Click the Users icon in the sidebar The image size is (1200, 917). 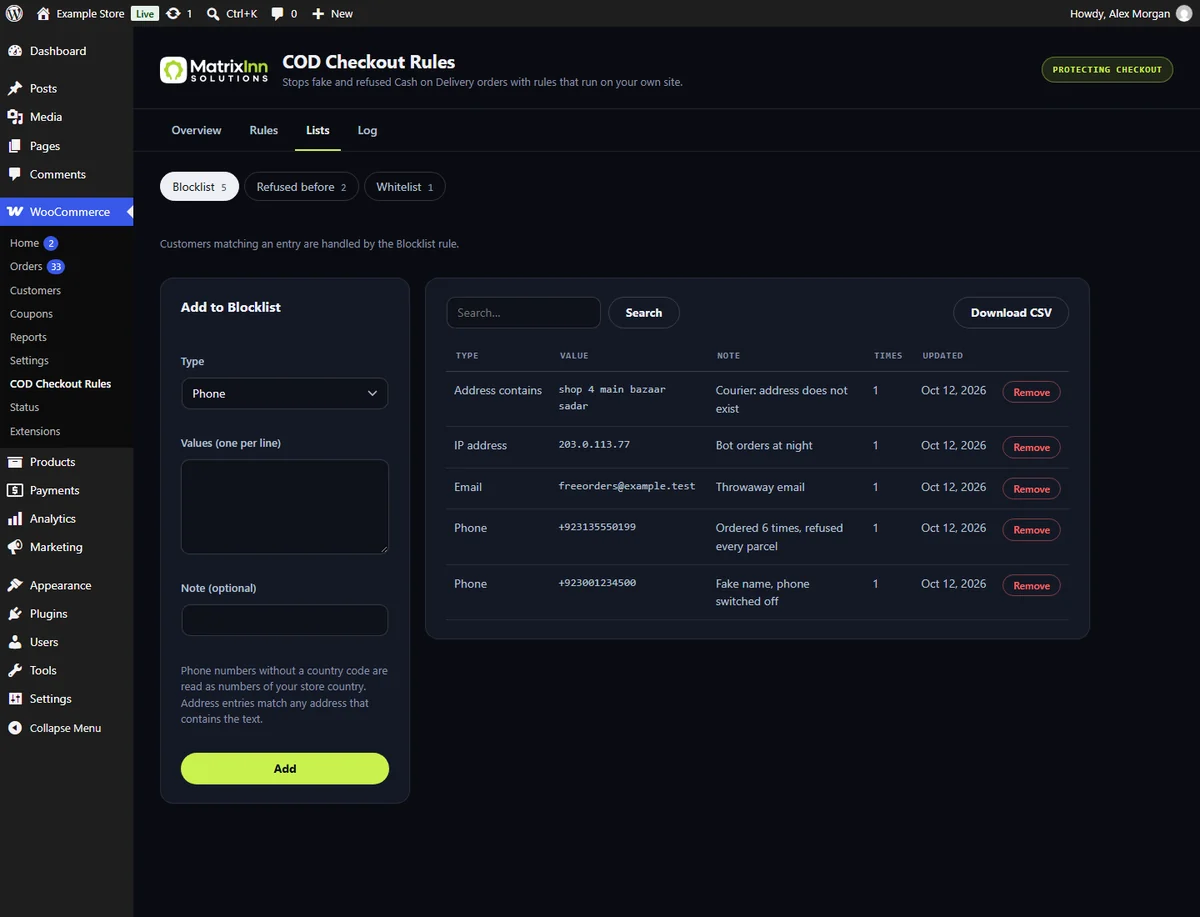pyautogui.click(x=15, y=642)
